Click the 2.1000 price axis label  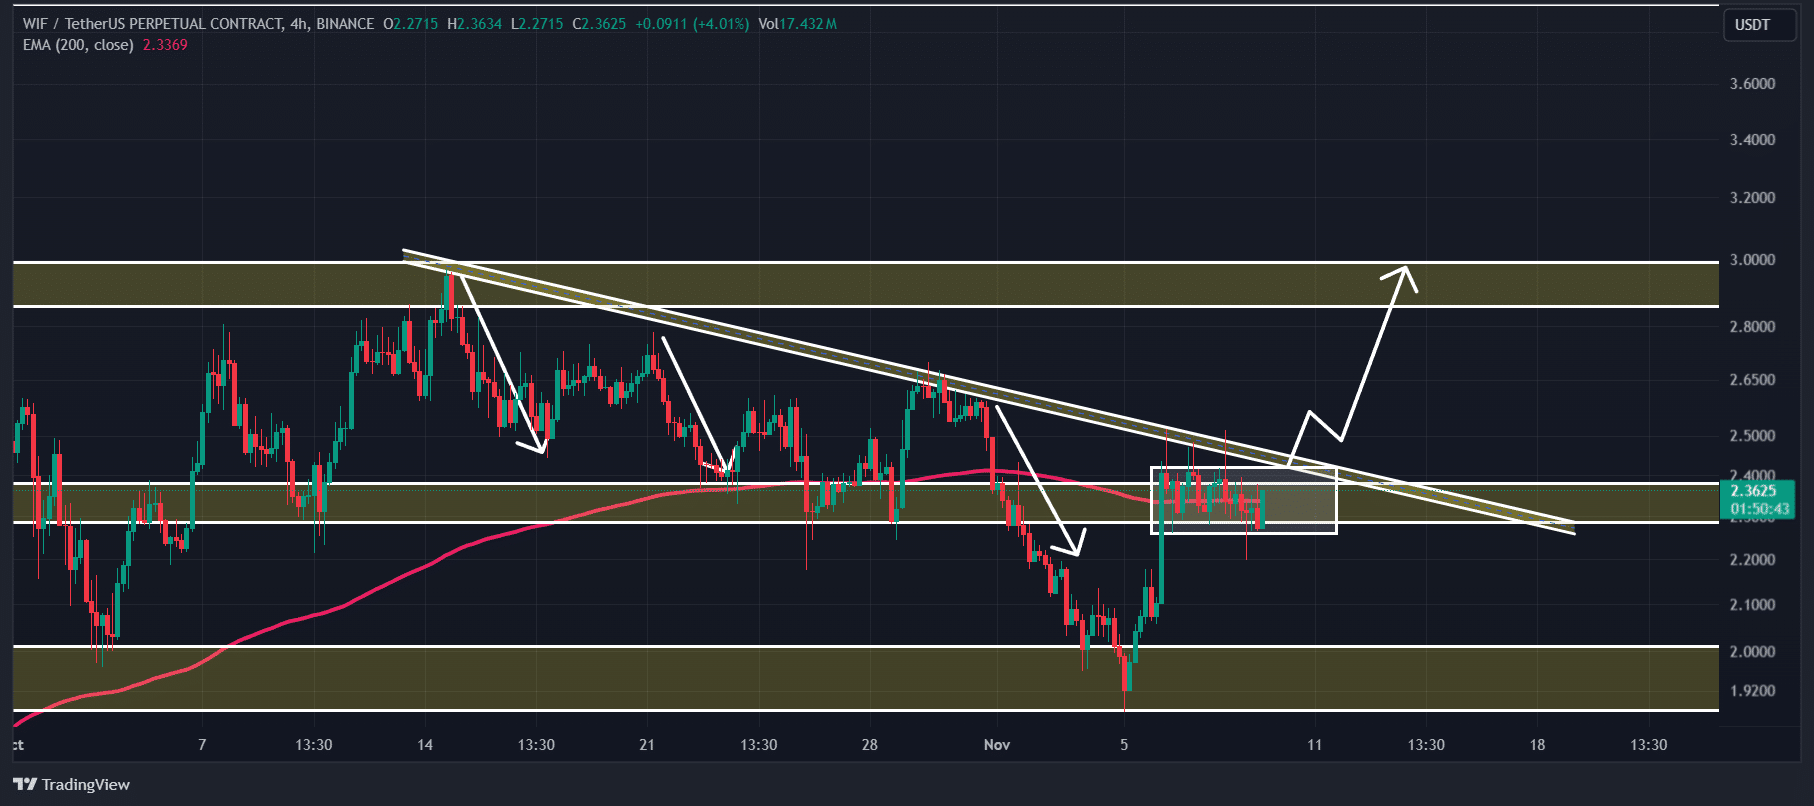(x=1752, y=605)
